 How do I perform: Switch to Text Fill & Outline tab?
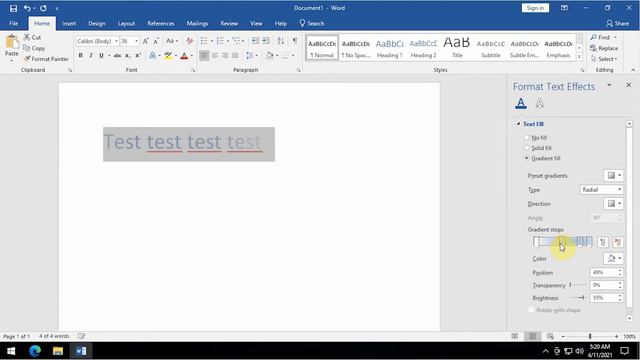point(521,103)
